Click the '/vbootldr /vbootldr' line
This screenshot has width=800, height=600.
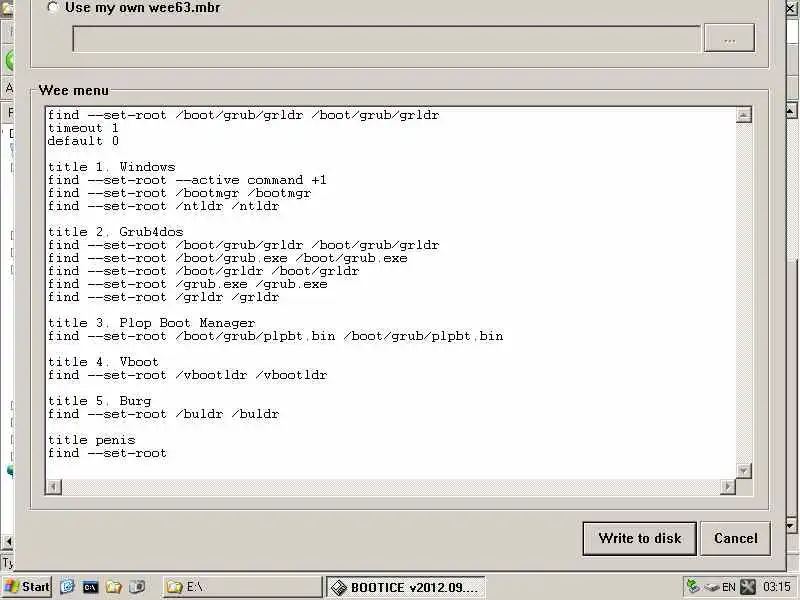point(187,375)
